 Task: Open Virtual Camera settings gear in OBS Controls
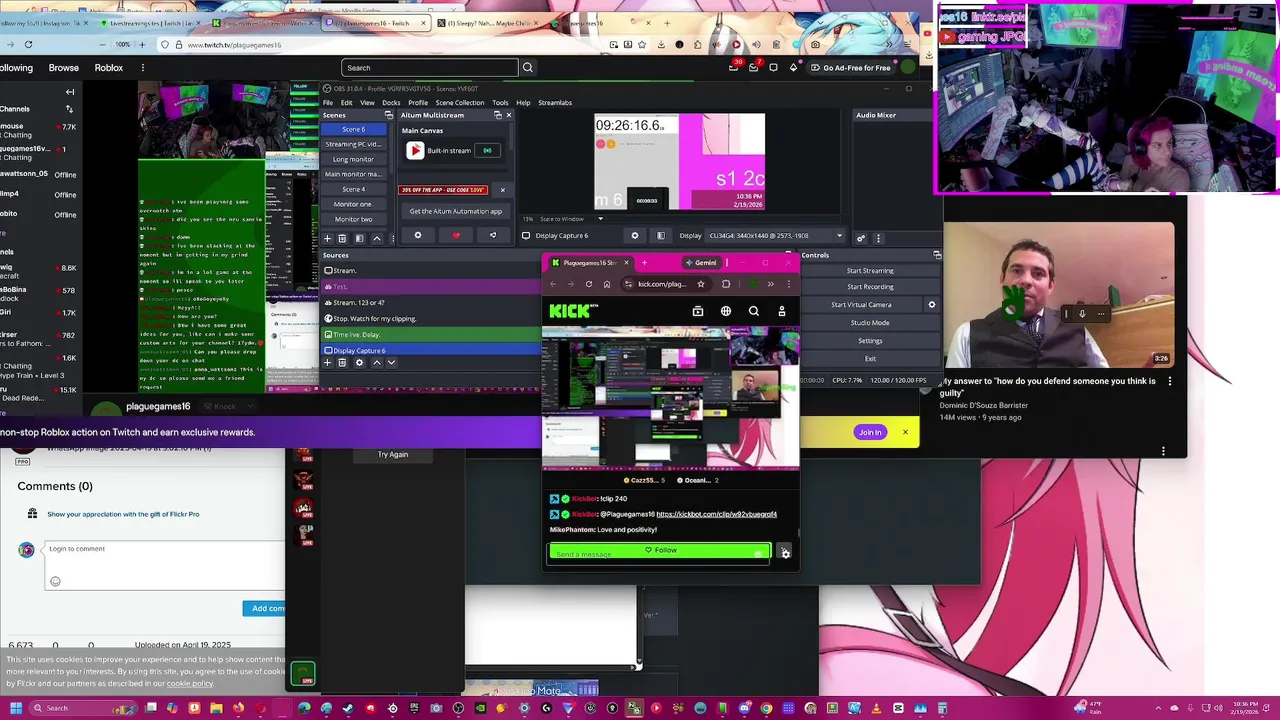click(932, 305)
